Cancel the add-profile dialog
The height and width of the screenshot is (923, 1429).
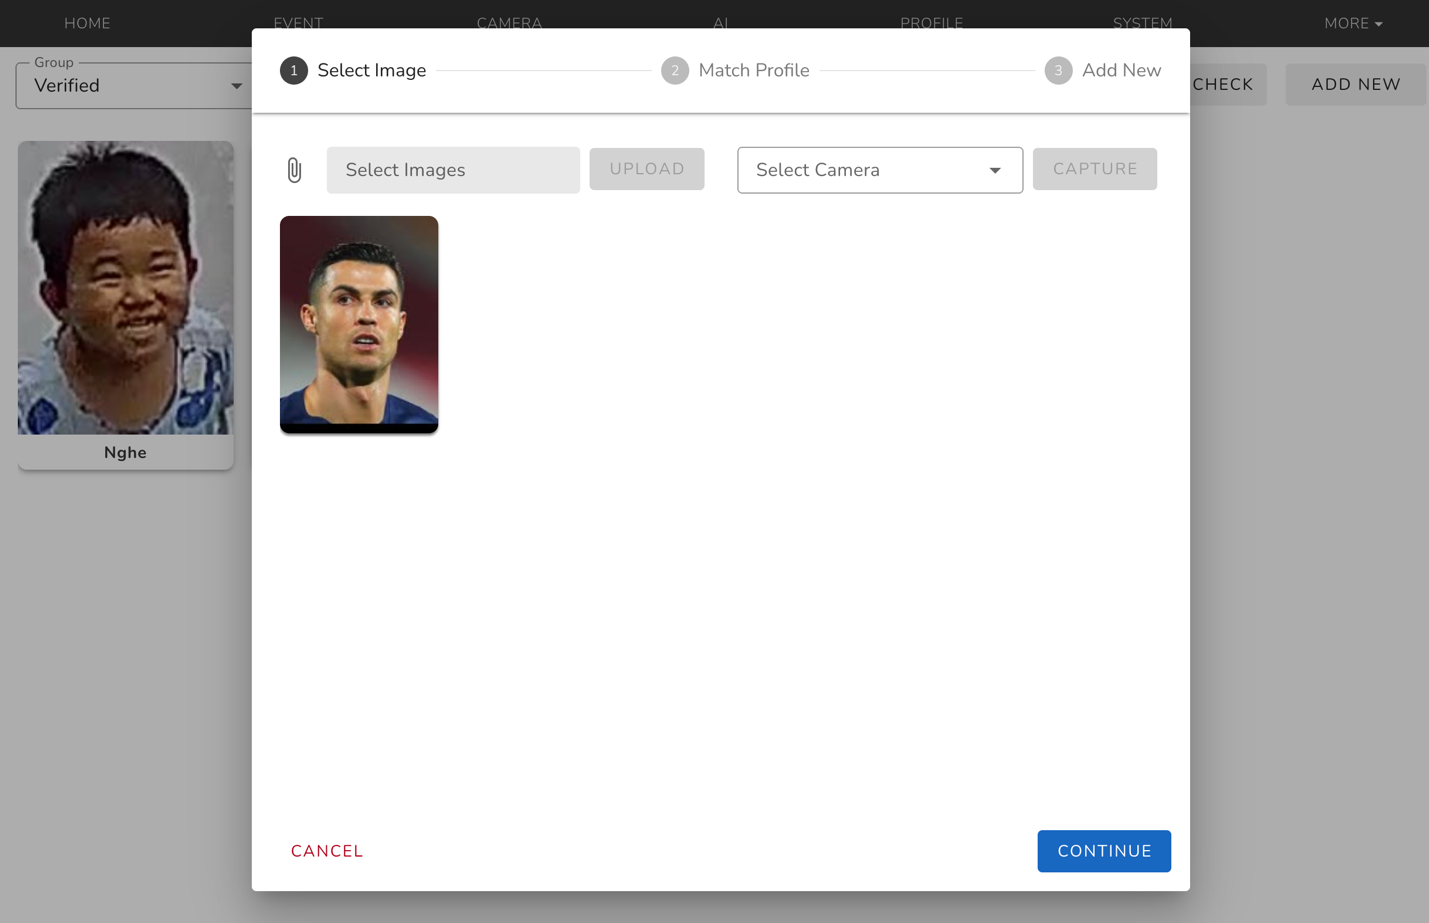tap(327, 851)
